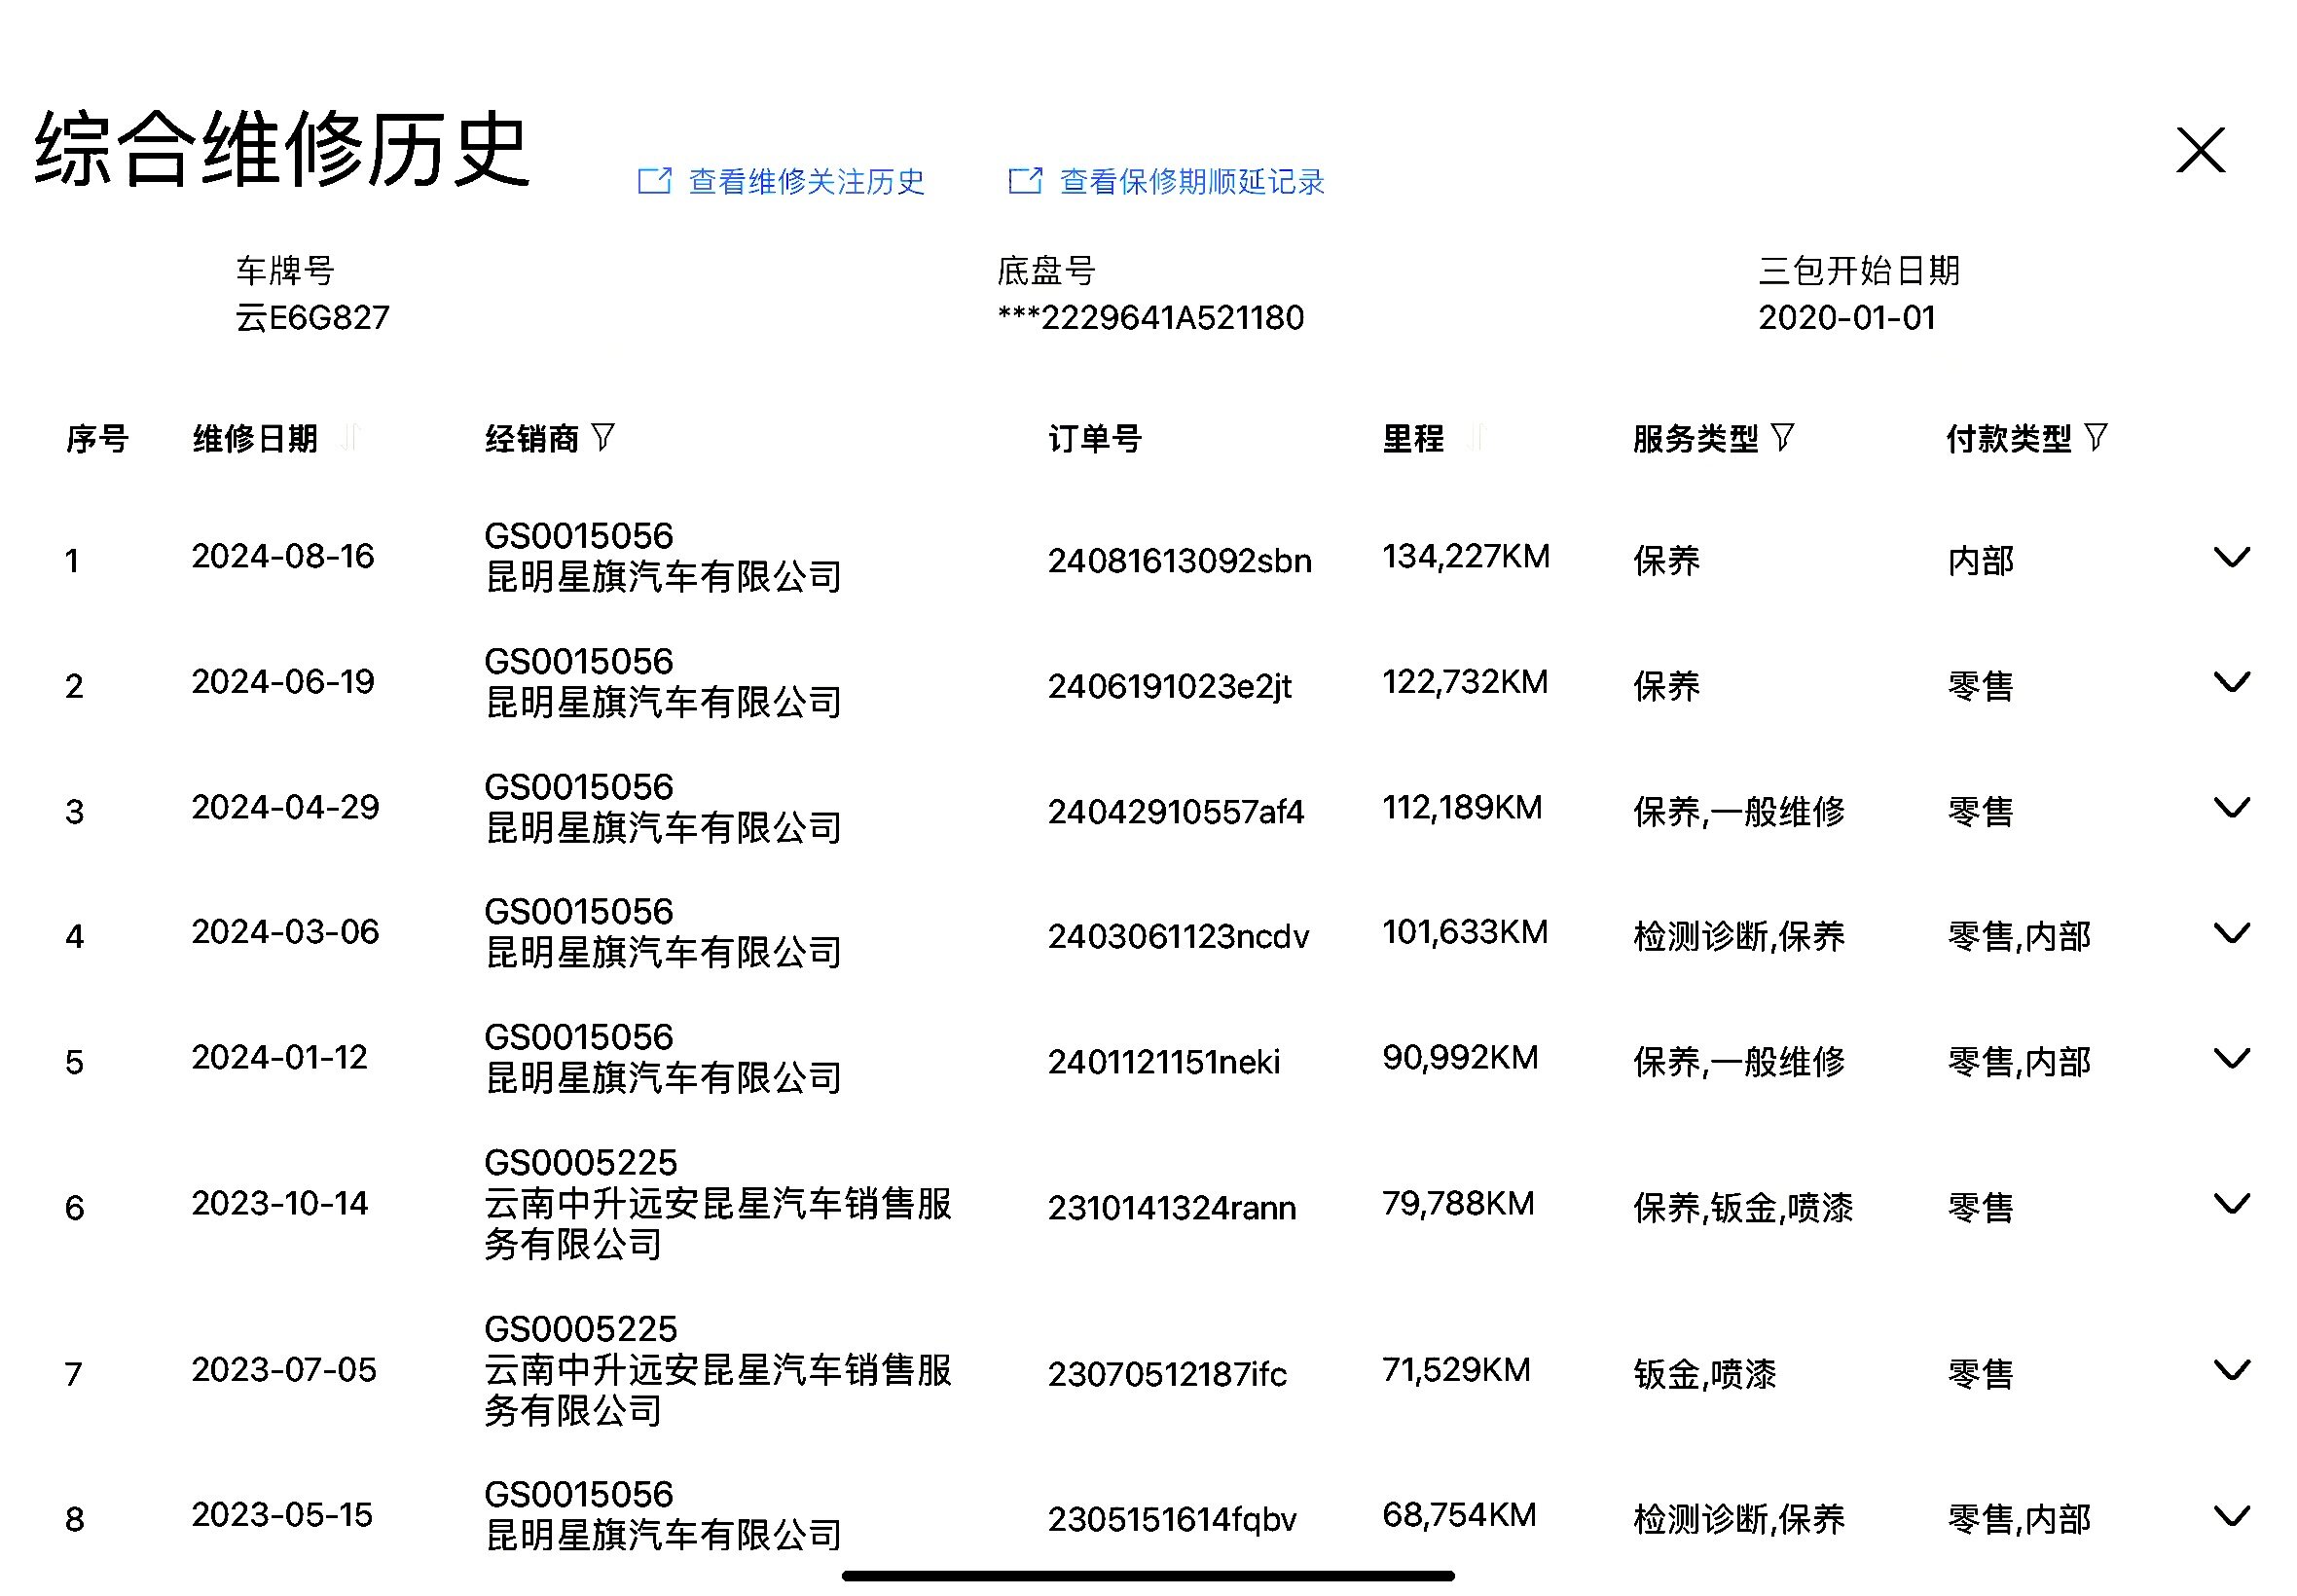Click dealer name in row 6 (2023-10-14)

[x=717, y=1224]
